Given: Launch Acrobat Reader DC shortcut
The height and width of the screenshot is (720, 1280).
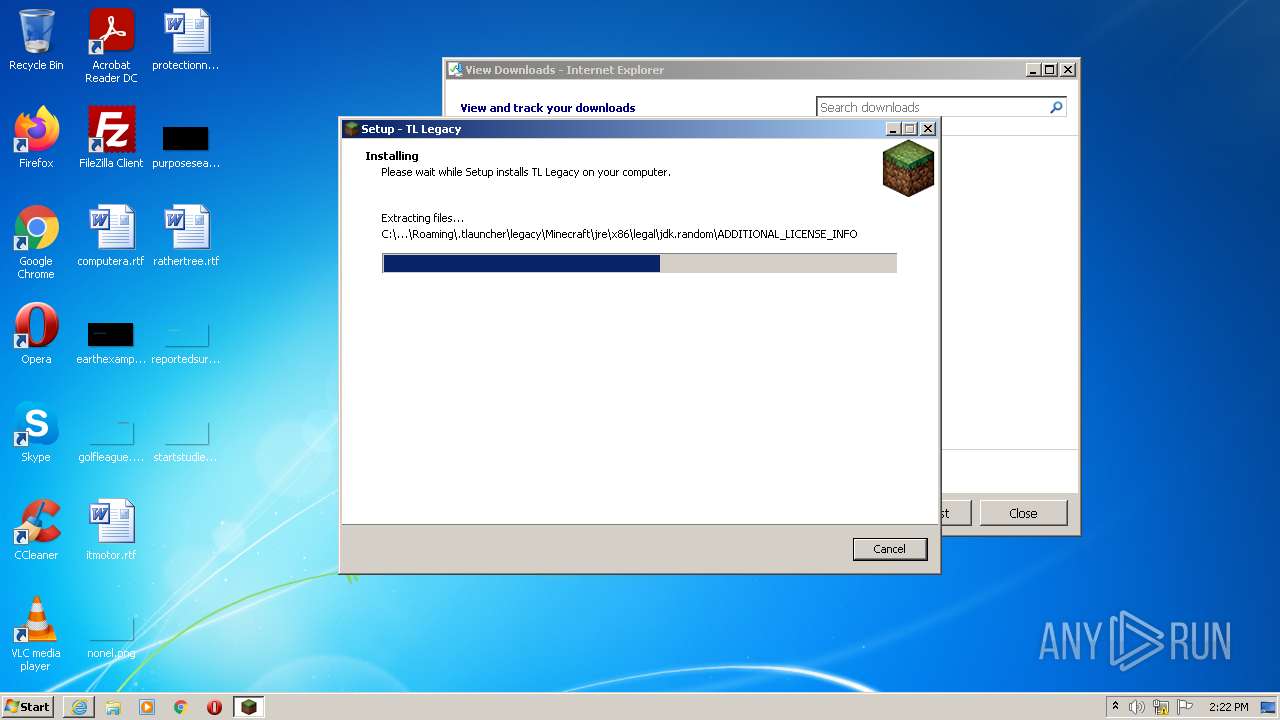Looking at the screenshot, I should (111, 46).
